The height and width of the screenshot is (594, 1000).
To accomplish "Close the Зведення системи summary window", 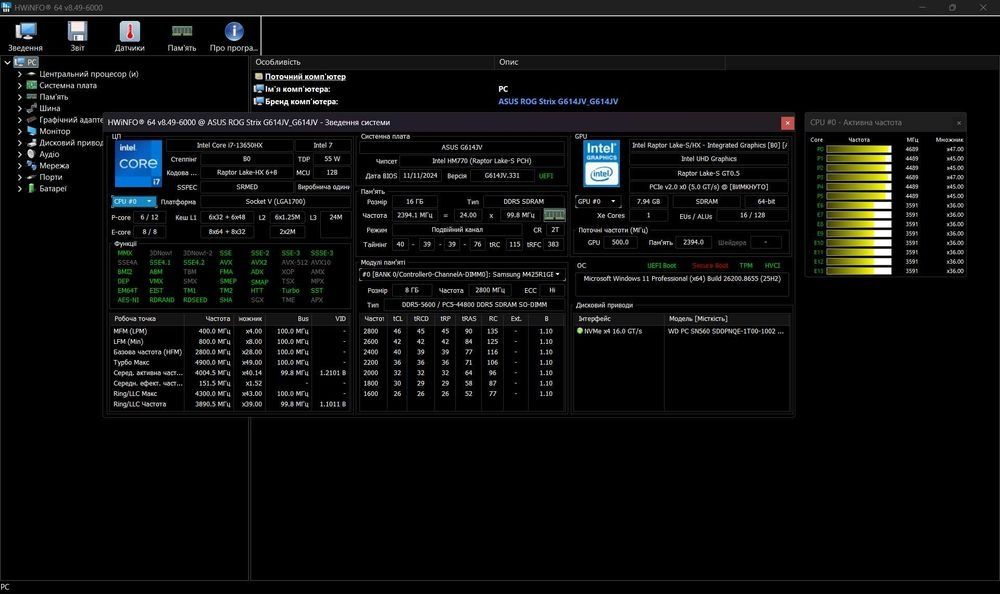I will [x=788, y=123].
